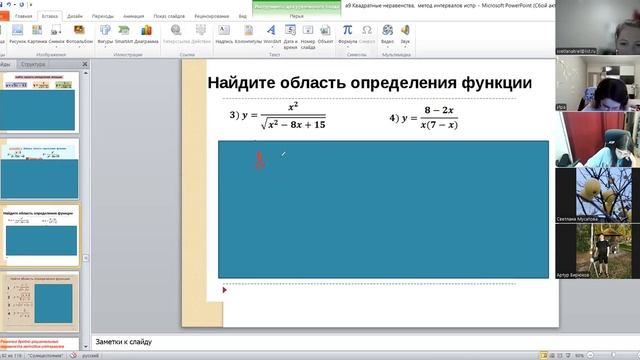
Task: Click the Redo icon in the quick access toolbar
Action: tap(21, 4)
